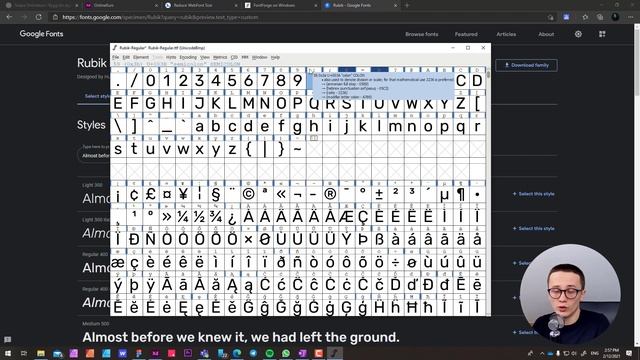This screenshot has width=640, height=360.
Task: Click the taskbar clock
Action: coord(611,353)
